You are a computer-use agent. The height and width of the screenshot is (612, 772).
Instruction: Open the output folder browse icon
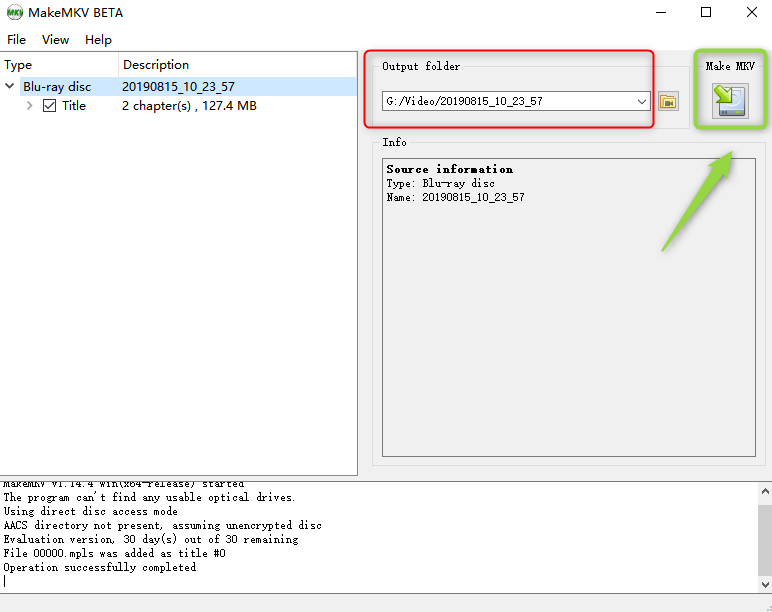click(x=668, y=101)
